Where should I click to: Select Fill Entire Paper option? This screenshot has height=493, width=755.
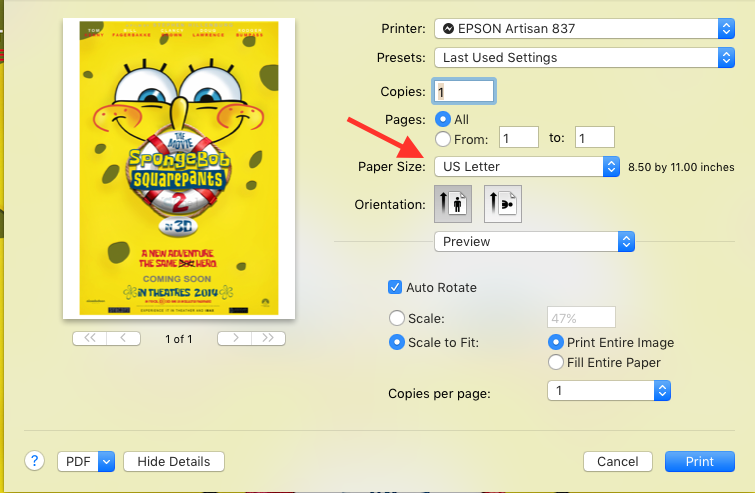pos(556,362)
